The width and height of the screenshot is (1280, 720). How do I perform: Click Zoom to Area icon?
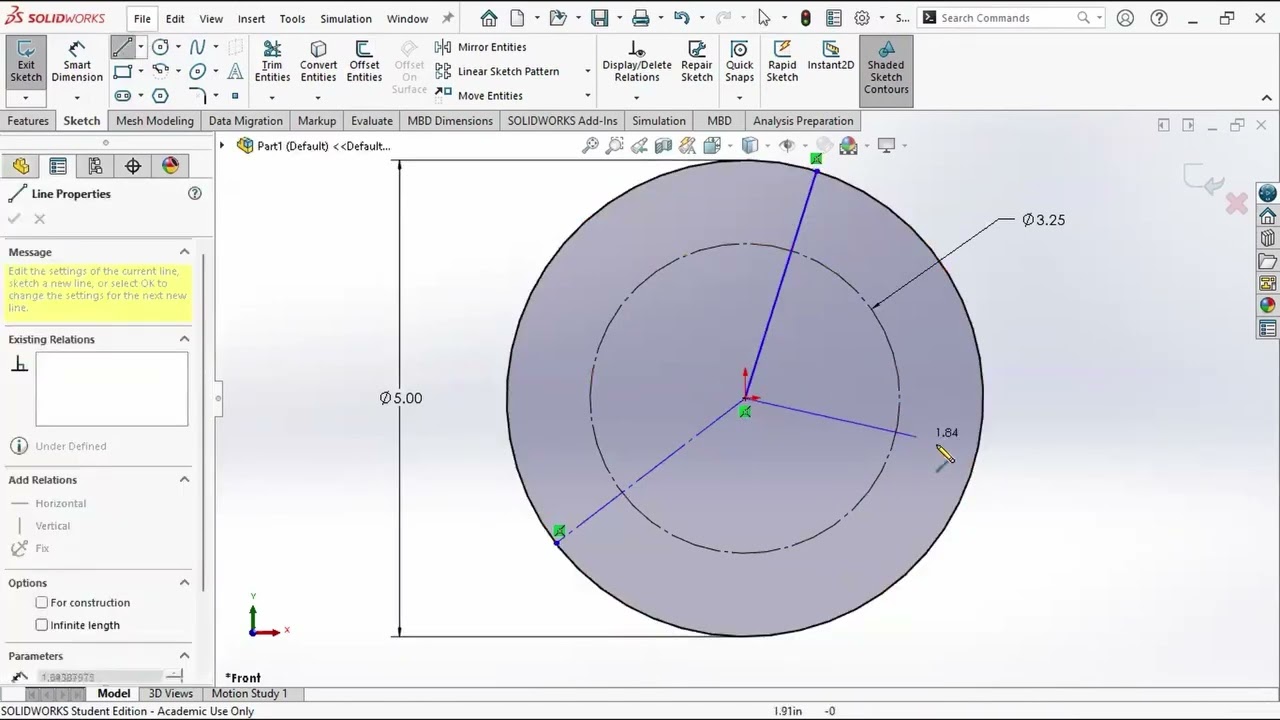[615, 146]
